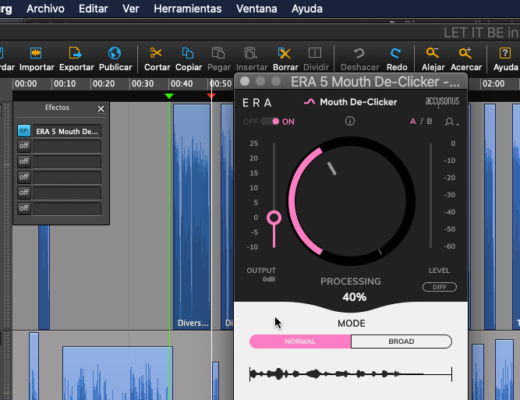The height and width of the screenshot is (400, 520).
Task: Open the Ayuda menu in menu bar
Action: coord(307,8)
